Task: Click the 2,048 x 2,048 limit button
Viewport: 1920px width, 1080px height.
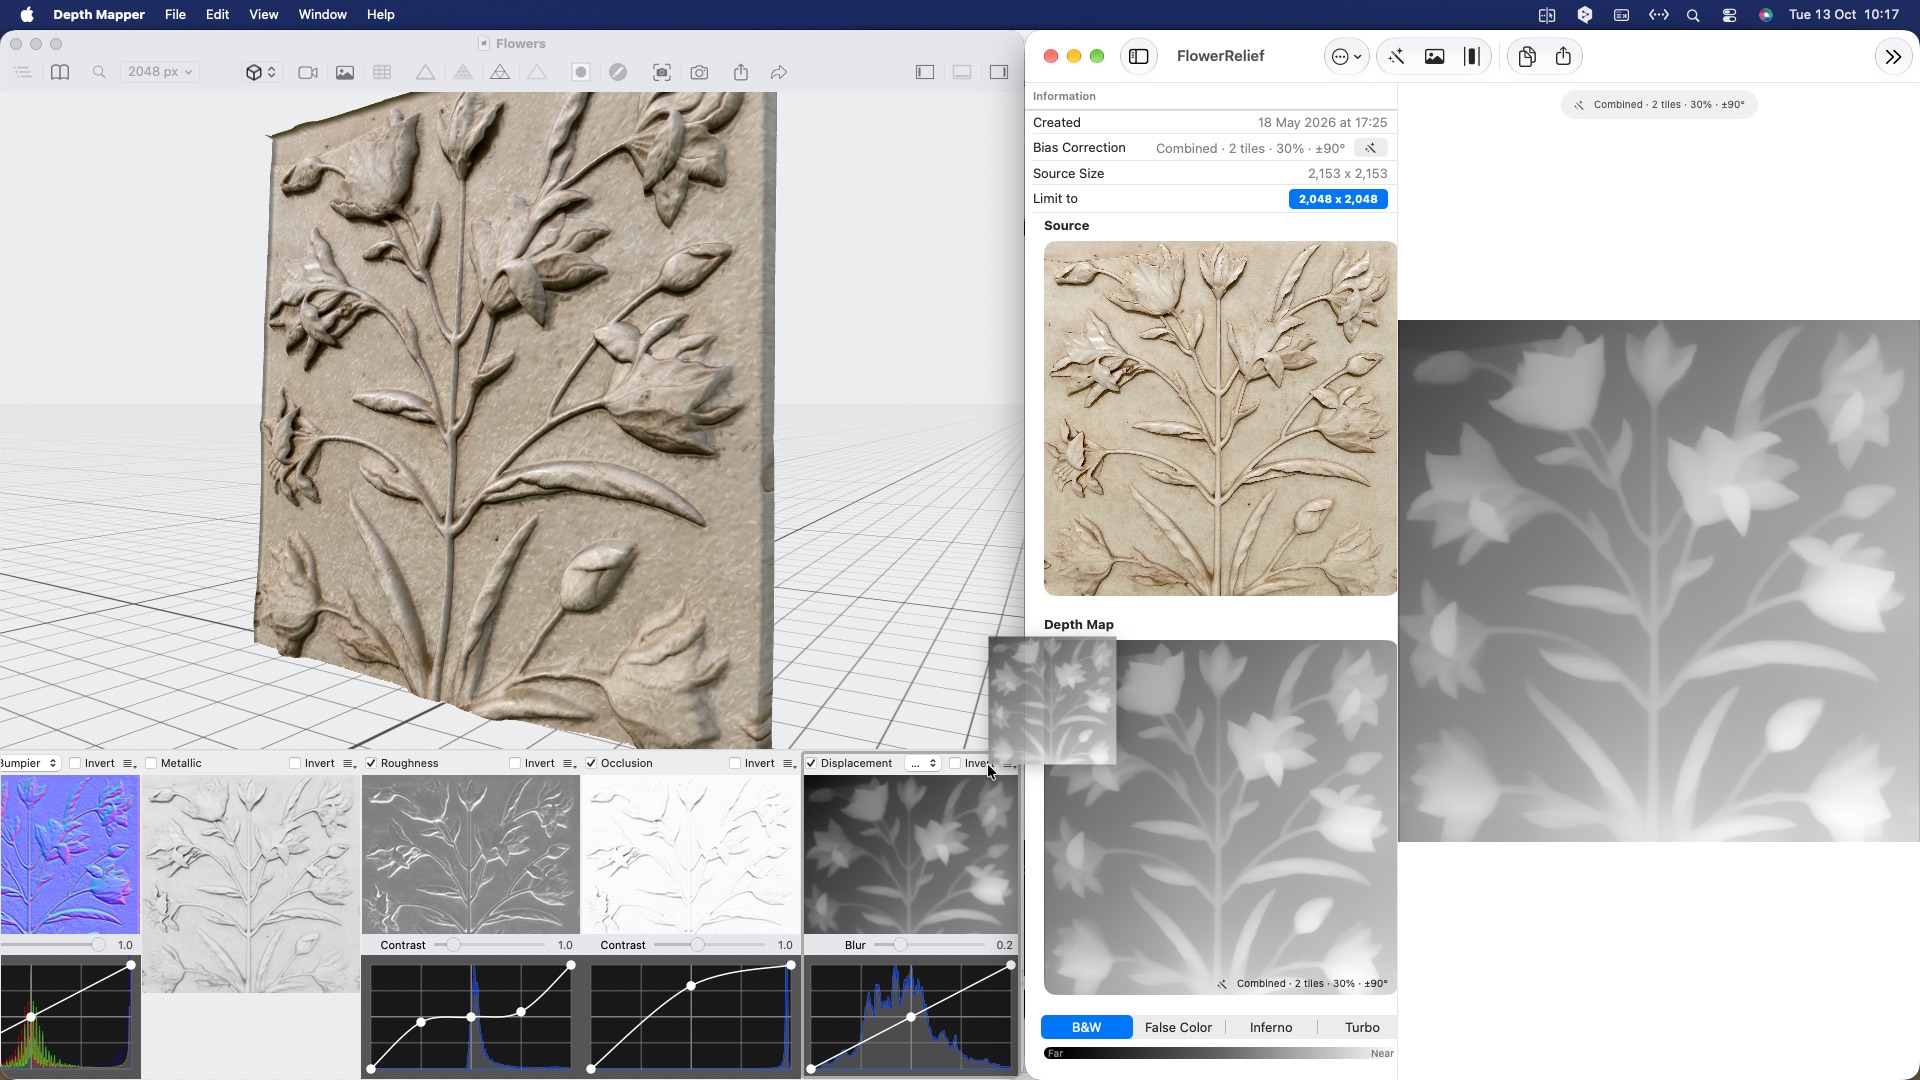Action: [1338, 199]
